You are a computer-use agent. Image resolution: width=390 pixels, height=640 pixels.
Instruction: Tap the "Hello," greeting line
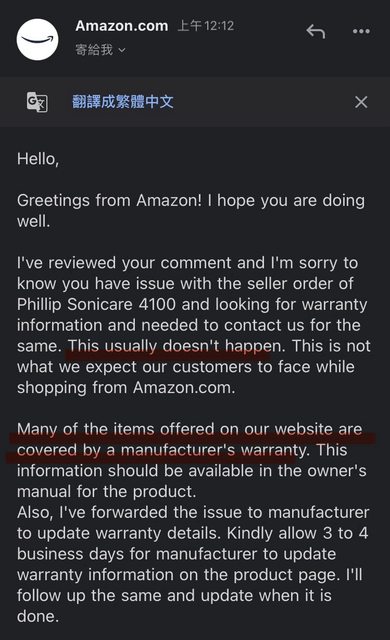pyautogui.click(x=38, y=159)
